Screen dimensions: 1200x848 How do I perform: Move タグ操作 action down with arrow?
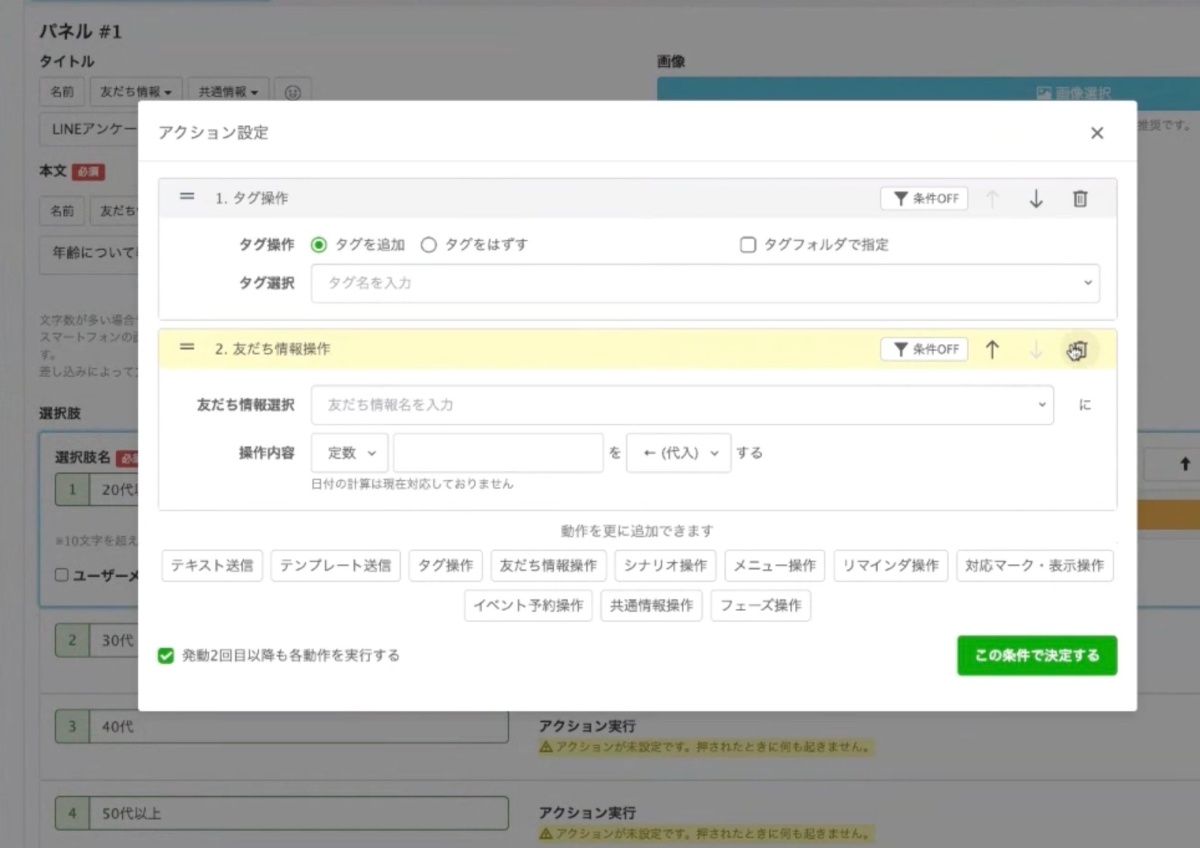[x=1036, y=199]
